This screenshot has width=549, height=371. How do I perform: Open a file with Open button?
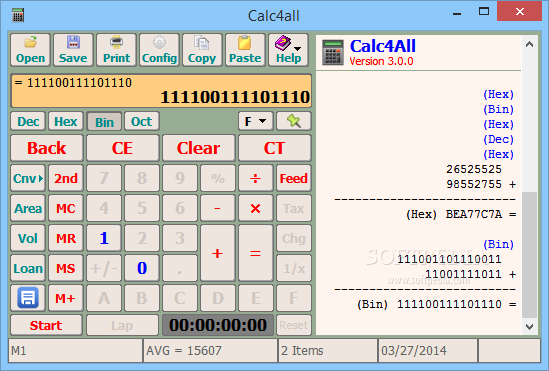[x=30, y=50]
